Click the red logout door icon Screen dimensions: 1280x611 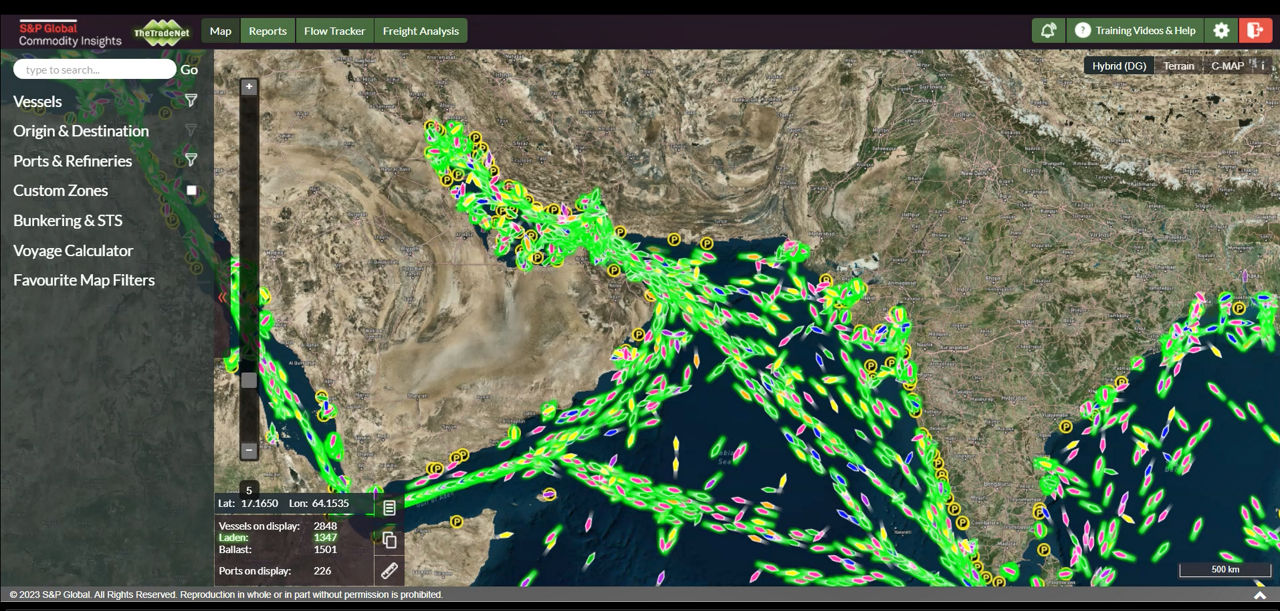(x=1254, y=31)
